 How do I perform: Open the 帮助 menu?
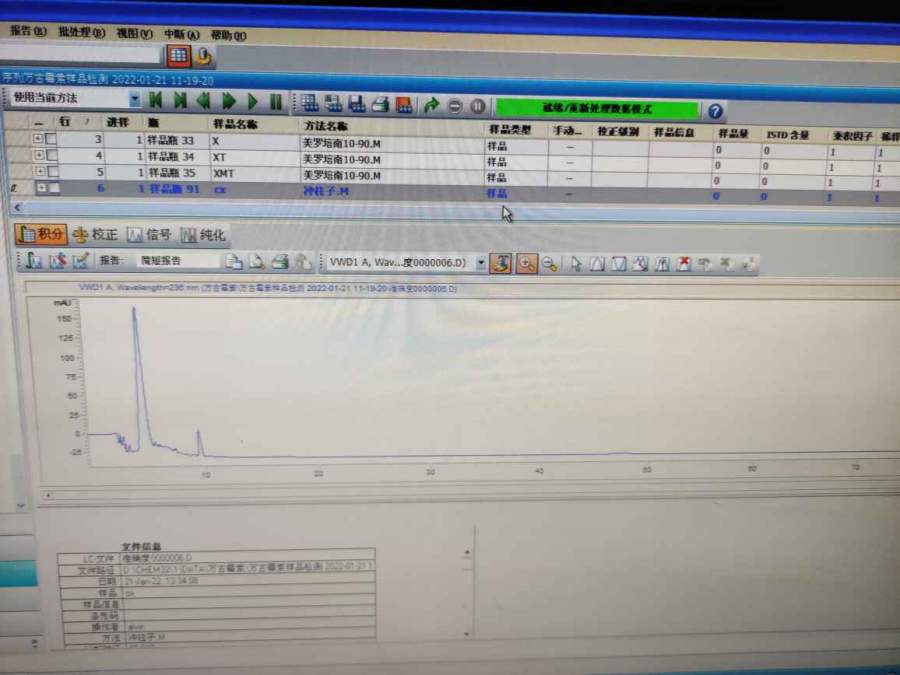(228, 35)
